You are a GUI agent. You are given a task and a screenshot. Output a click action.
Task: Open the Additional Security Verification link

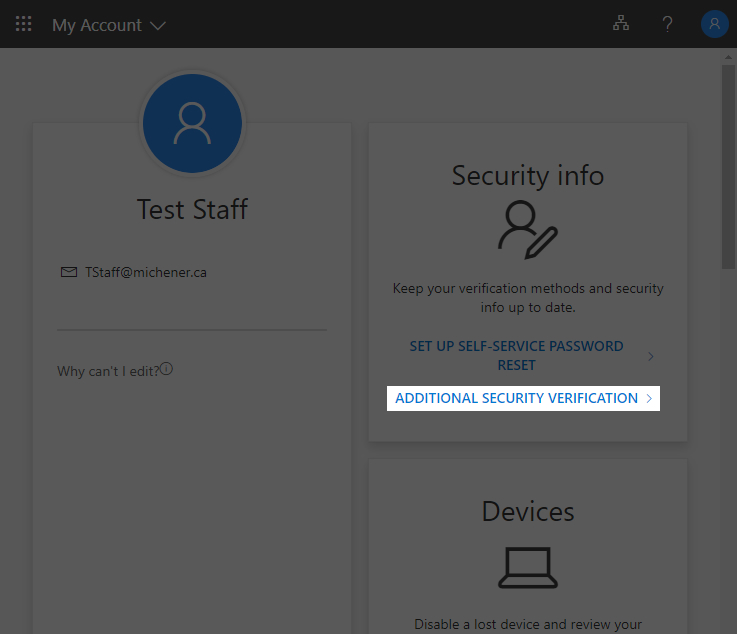(x=516, y=398)
